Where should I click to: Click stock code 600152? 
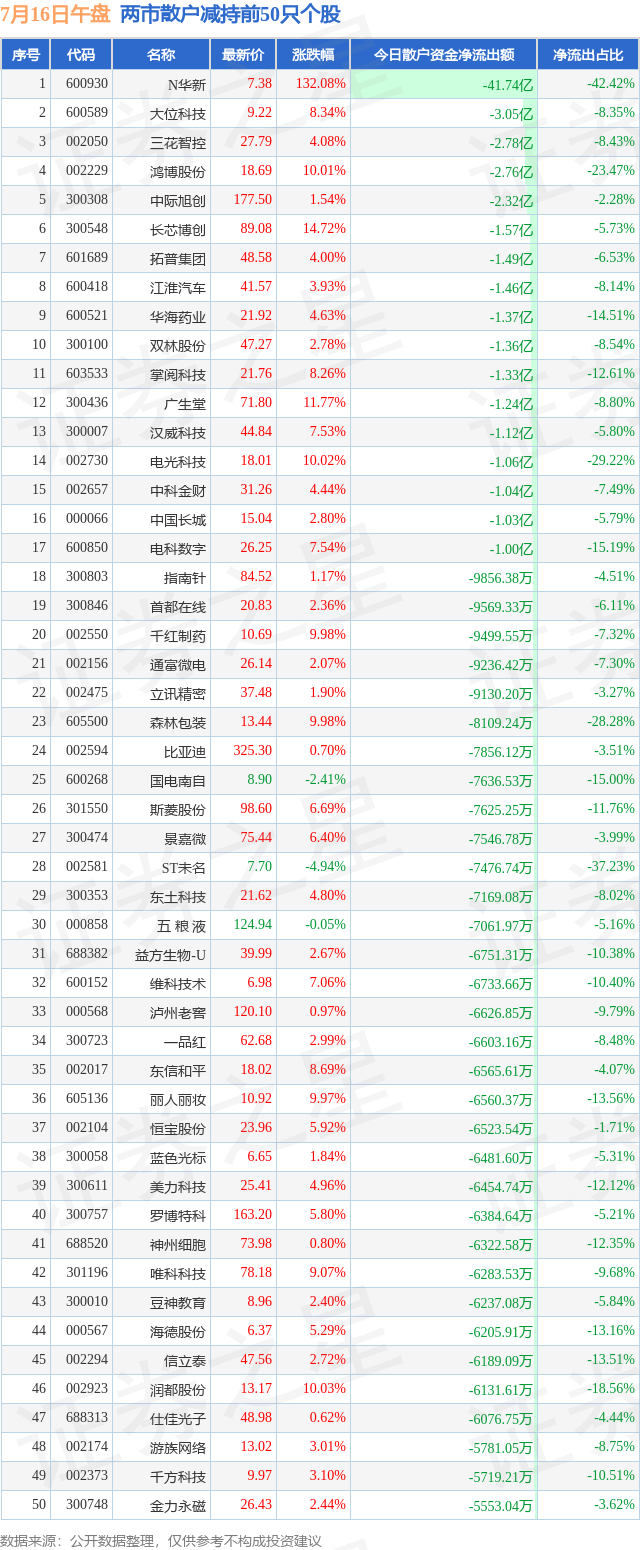tap(87, 983)
